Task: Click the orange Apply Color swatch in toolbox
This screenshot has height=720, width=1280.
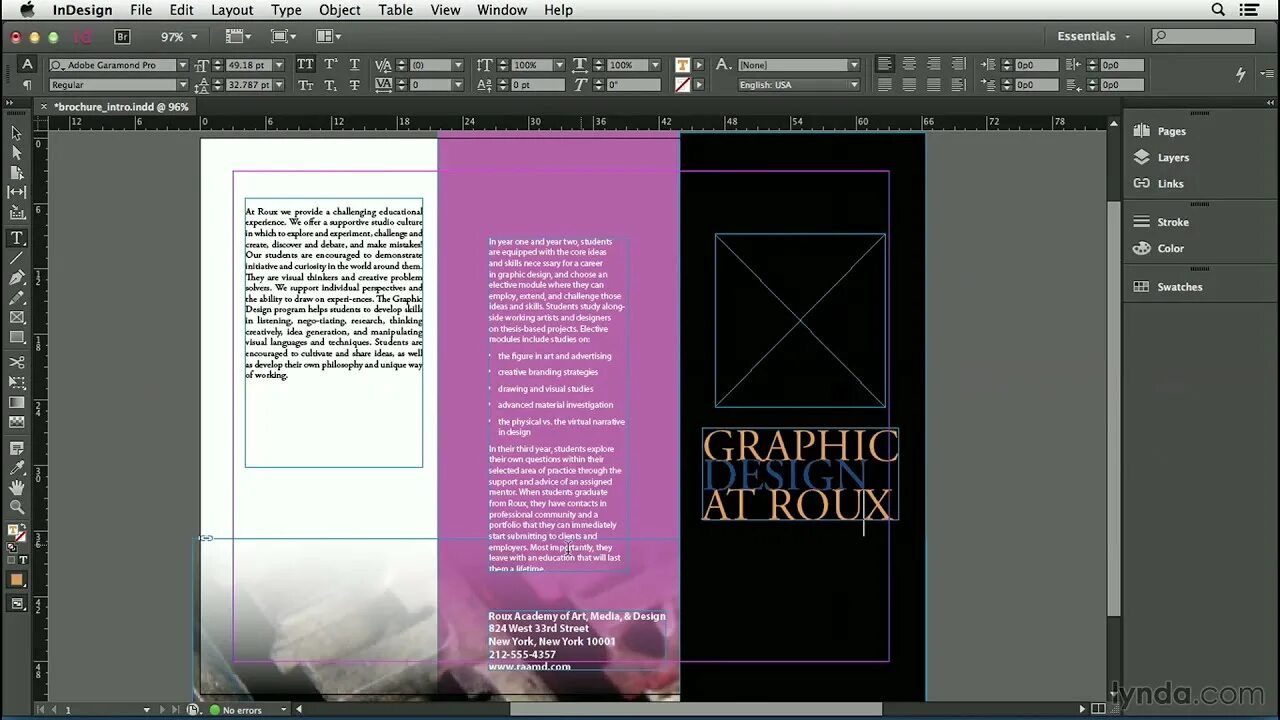Action: pyautogui.click(x=17, y=580)
